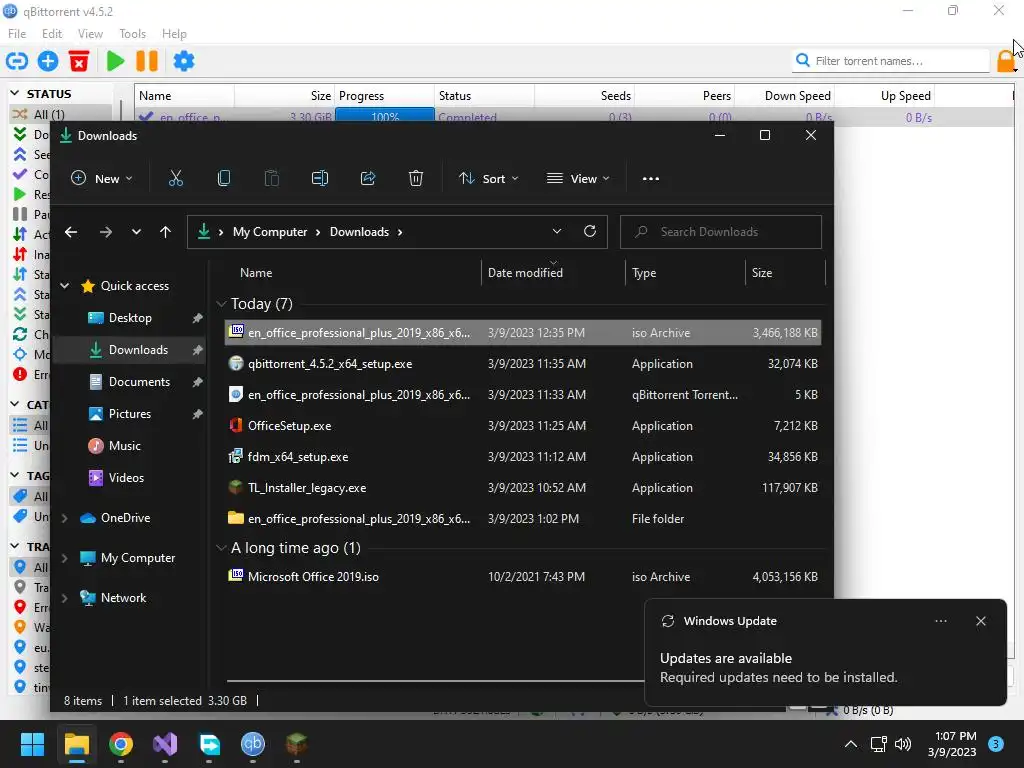Click qBittorrent add torrent file icon
Viewport: 1024px width, 768px height.
48,61
